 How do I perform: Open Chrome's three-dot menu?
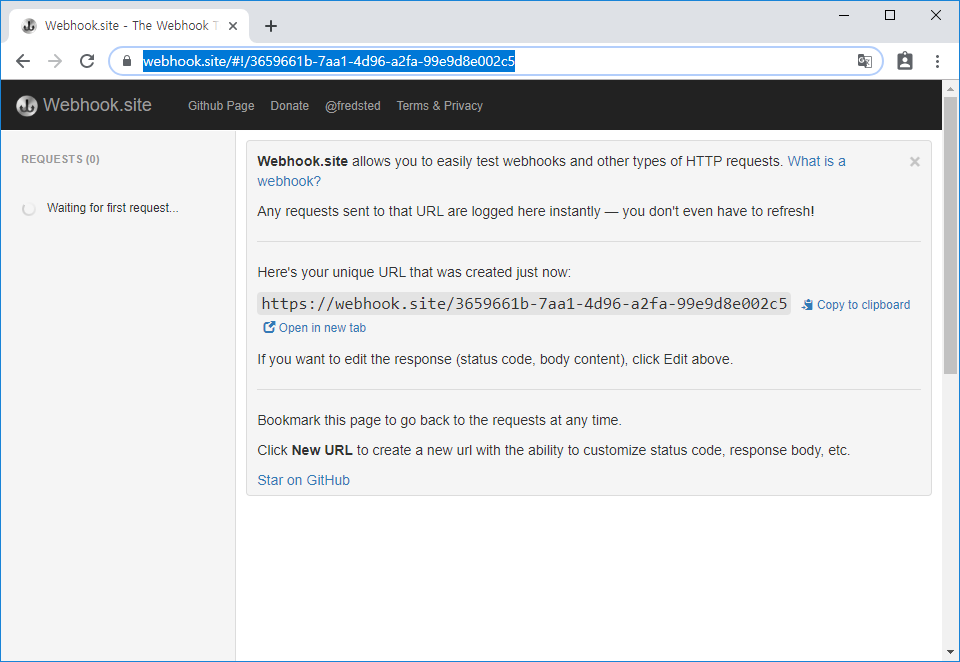pyautogui.click(x=937, y=61)
